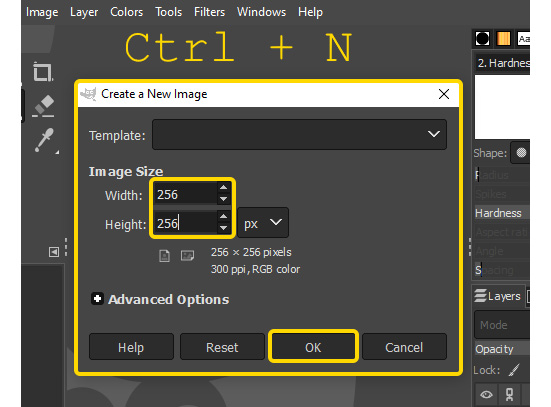This screenshot has height=407, width=551.
Task: Click the Cancel button
Action: [x=404, y=347]
